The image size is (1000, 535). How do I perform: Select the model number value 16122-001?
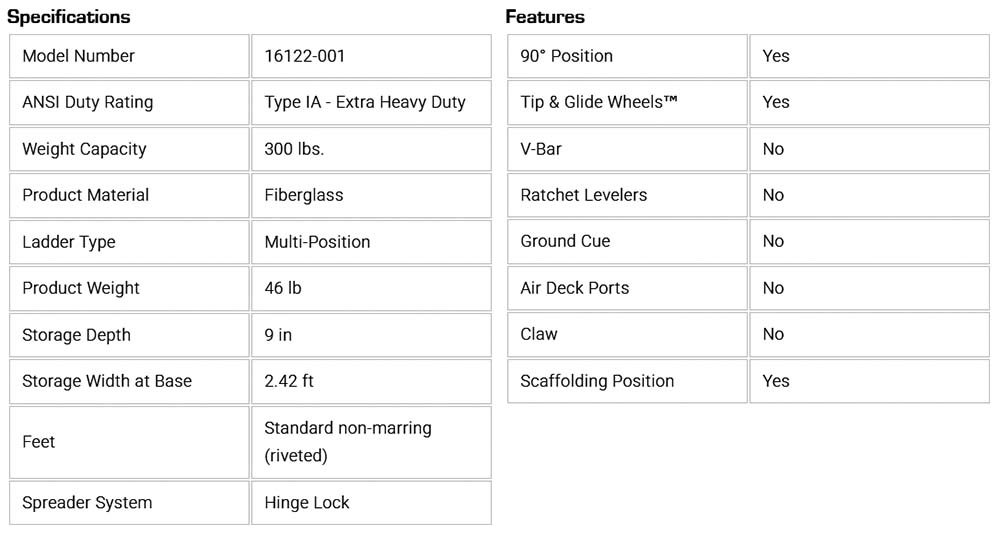pyautogui.click(x=305, y=56)
